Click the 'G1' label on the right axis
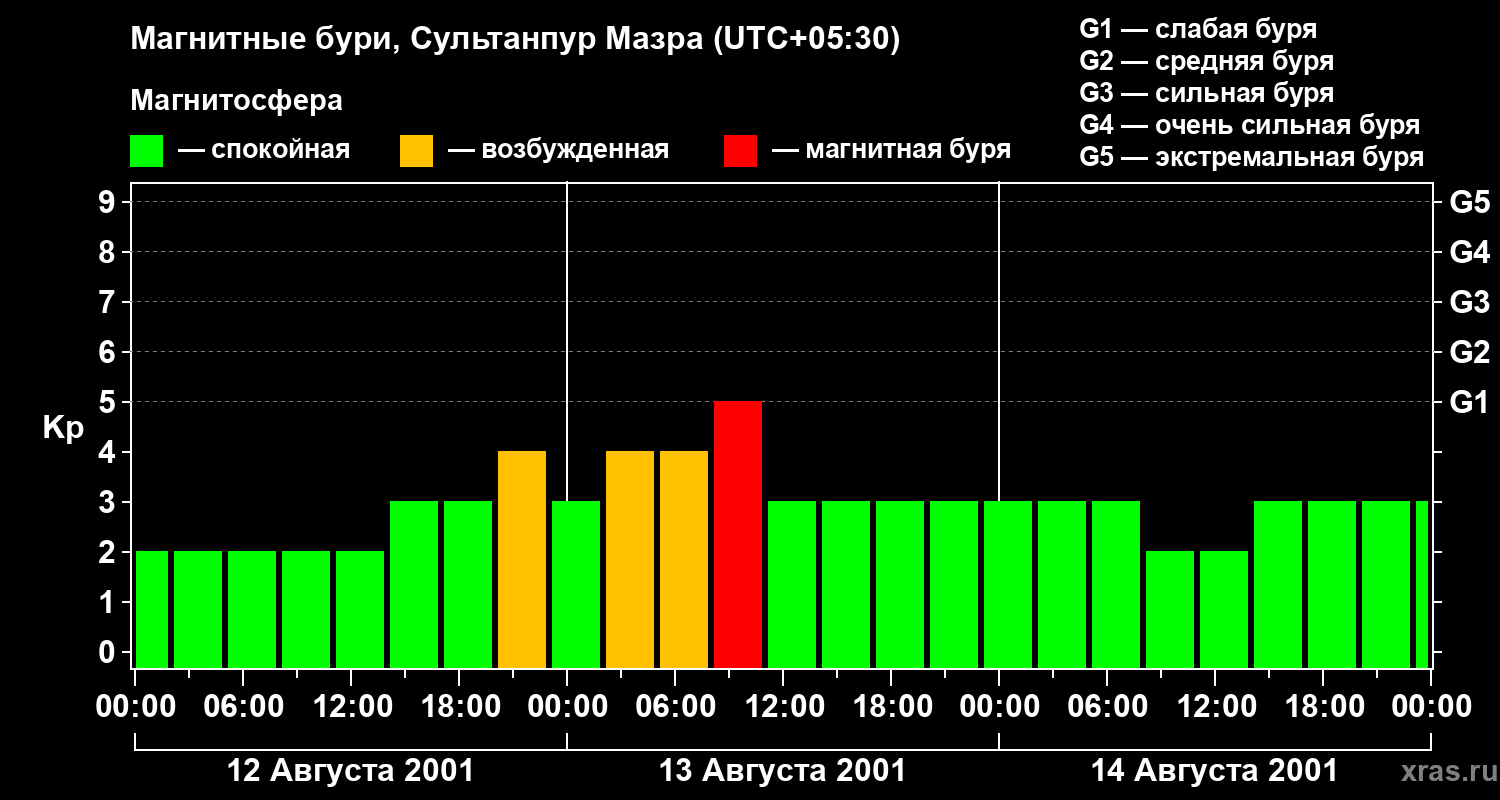Screen dimensions: 1500x800 tap(1469, 402)
